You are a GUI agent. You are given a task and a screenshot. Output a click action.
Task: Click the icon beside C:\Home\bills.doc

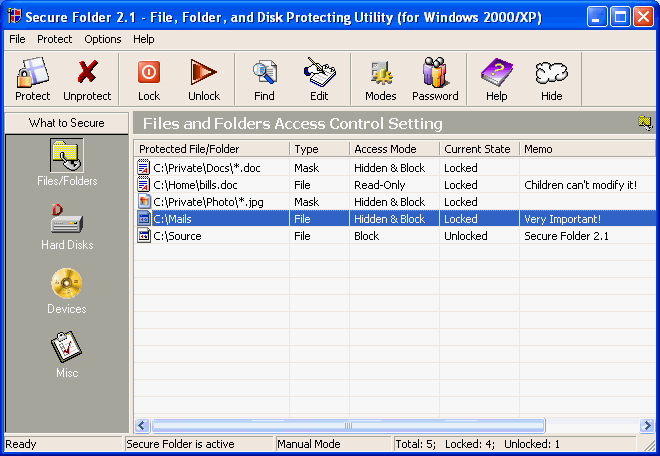click(144, 184)
